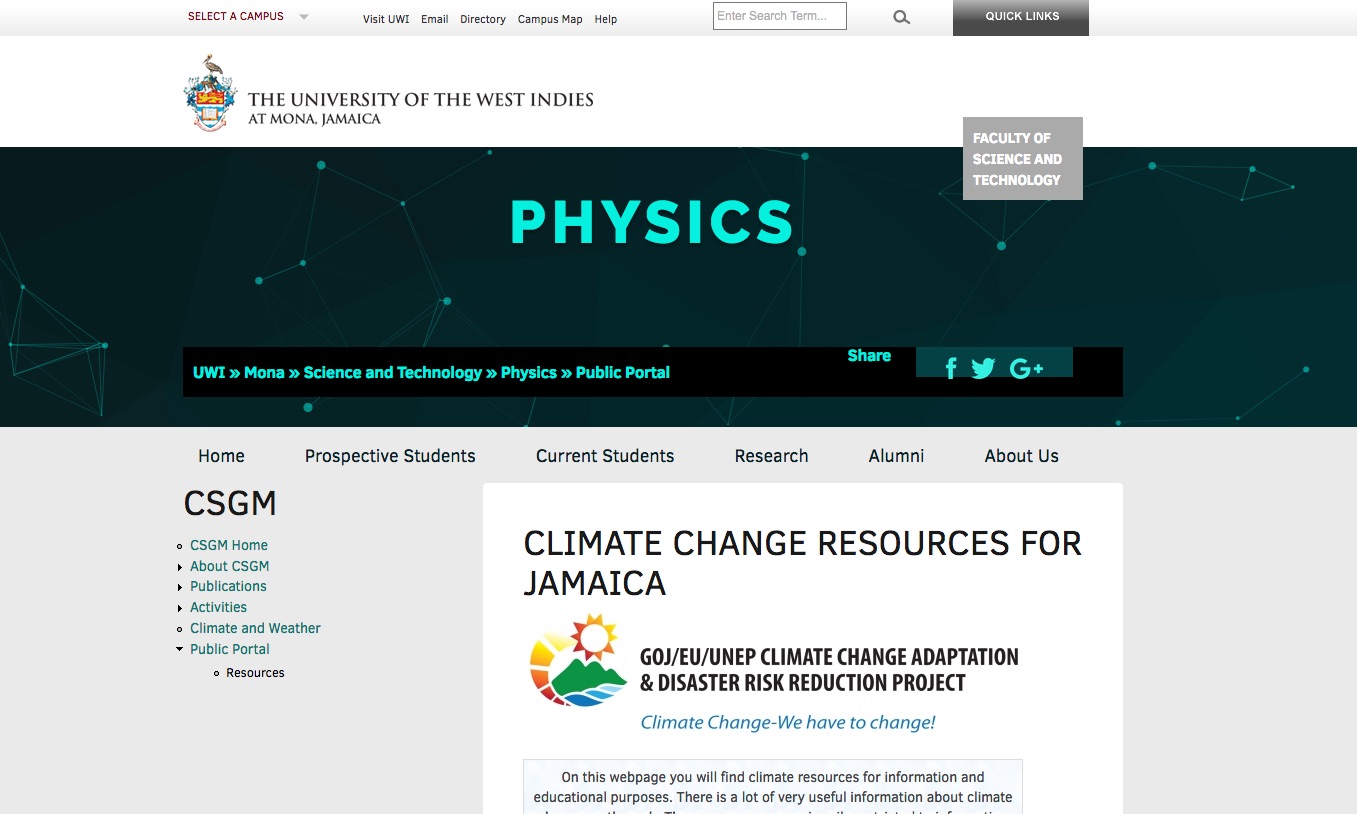This screenshot has width=1357, height=814.
Task: Click Science and Technology breadcrumb link
Action: pos(393,372)
